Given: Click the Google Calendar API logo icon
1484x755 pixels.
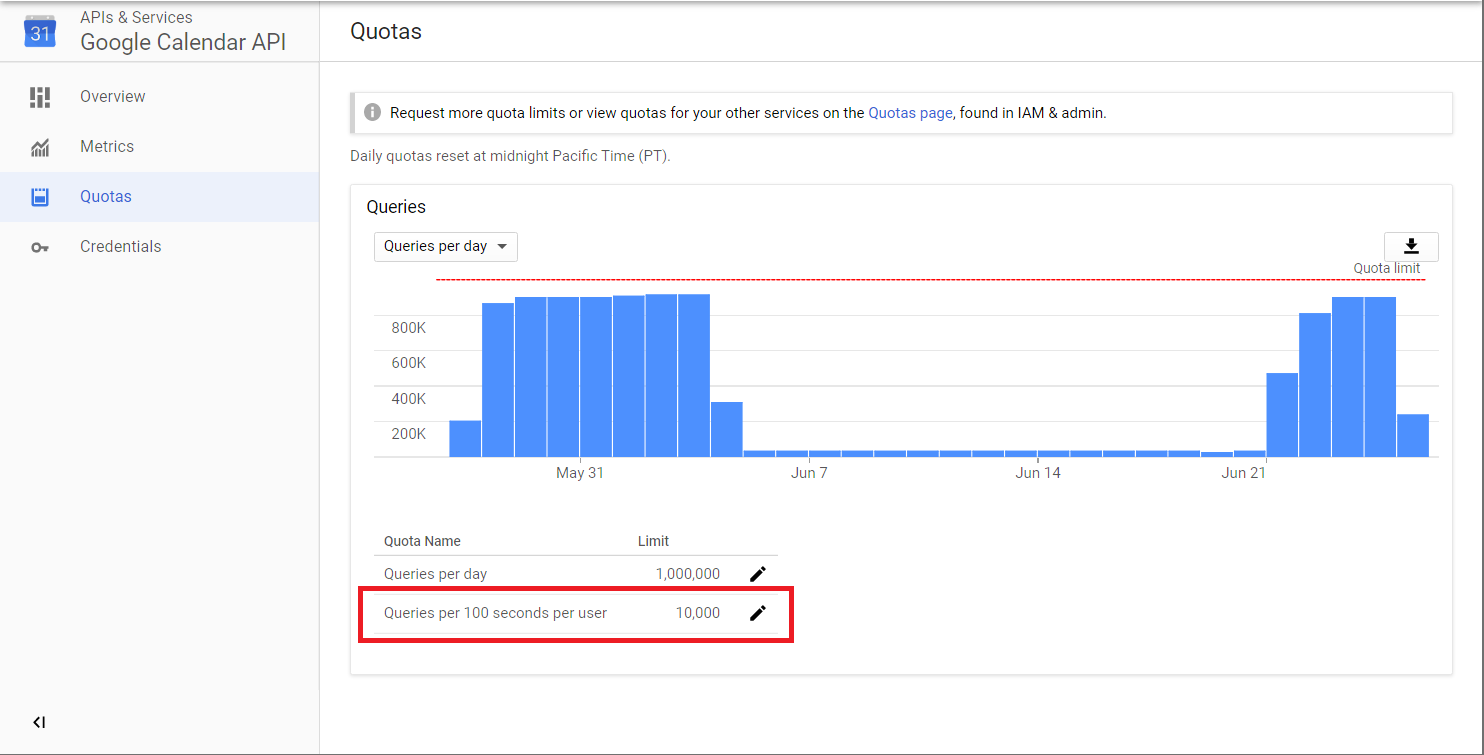Looking at the screenshot, I should (x=40, y=31).
